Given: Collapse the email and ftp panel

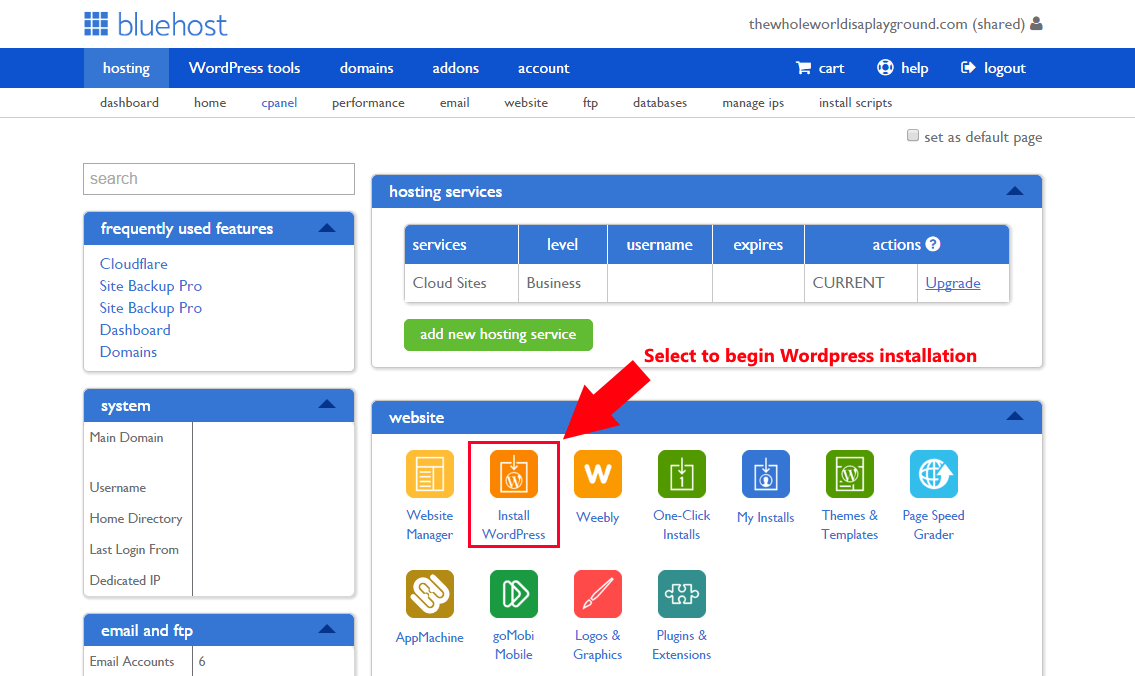Looking at the screenshot, I should pyautogui.click(x=327, y=629).
